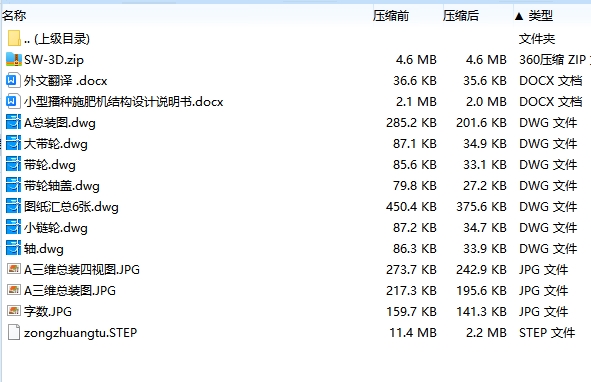Click the 文件夹 type label

[537, 39]
